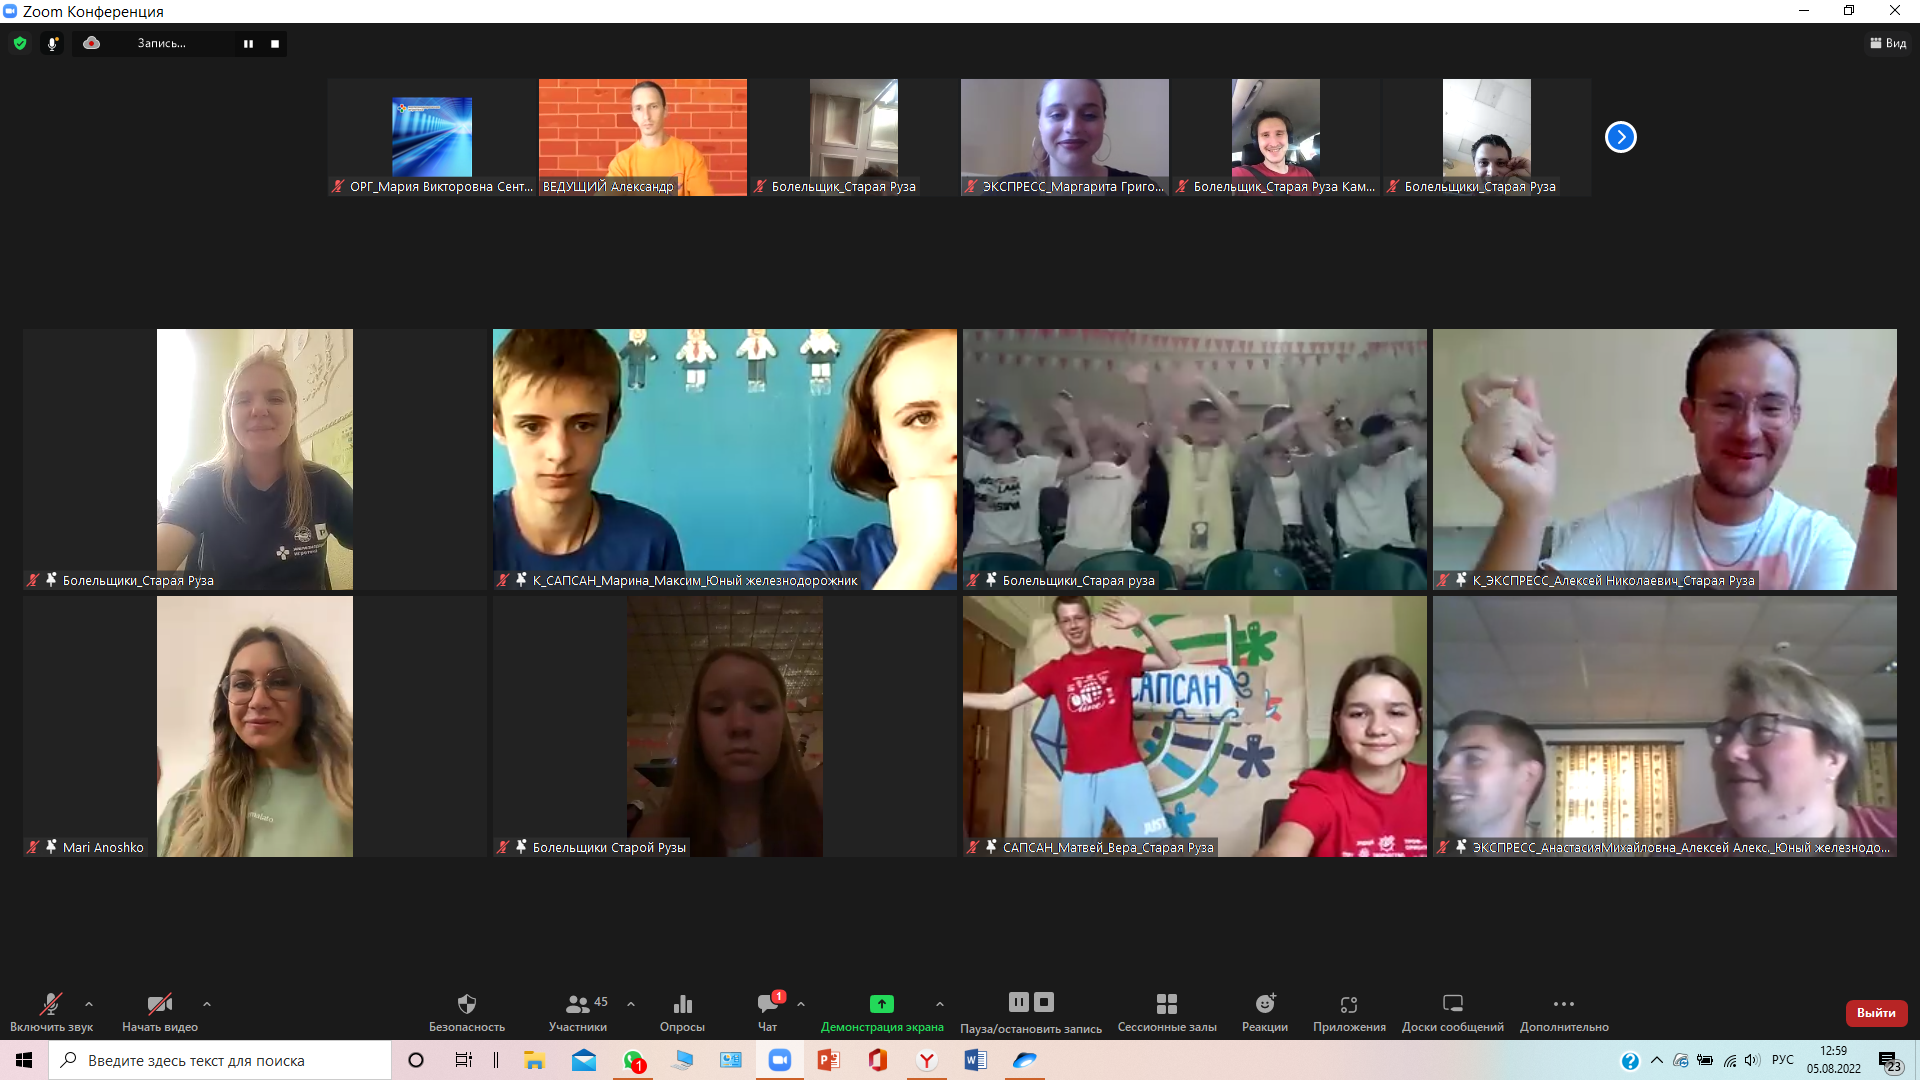Start video using Начать видео
Image resolution: width=1920 pixels, height=1080 pixels.
[159, 1004]
